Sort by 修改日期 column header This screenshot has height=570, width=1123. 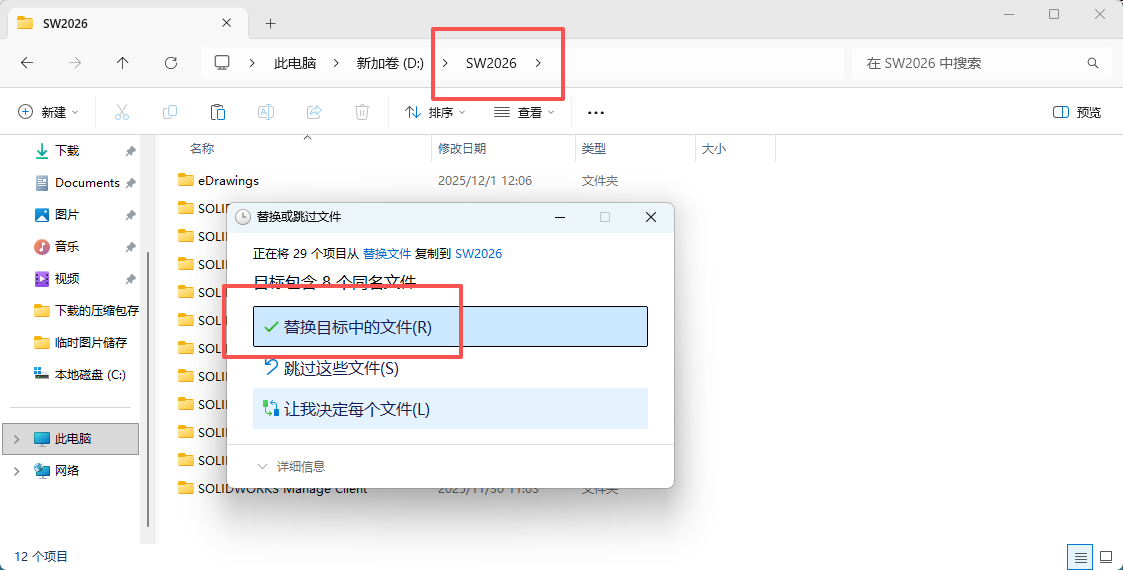pyautogui.click(x=462, y=149)
